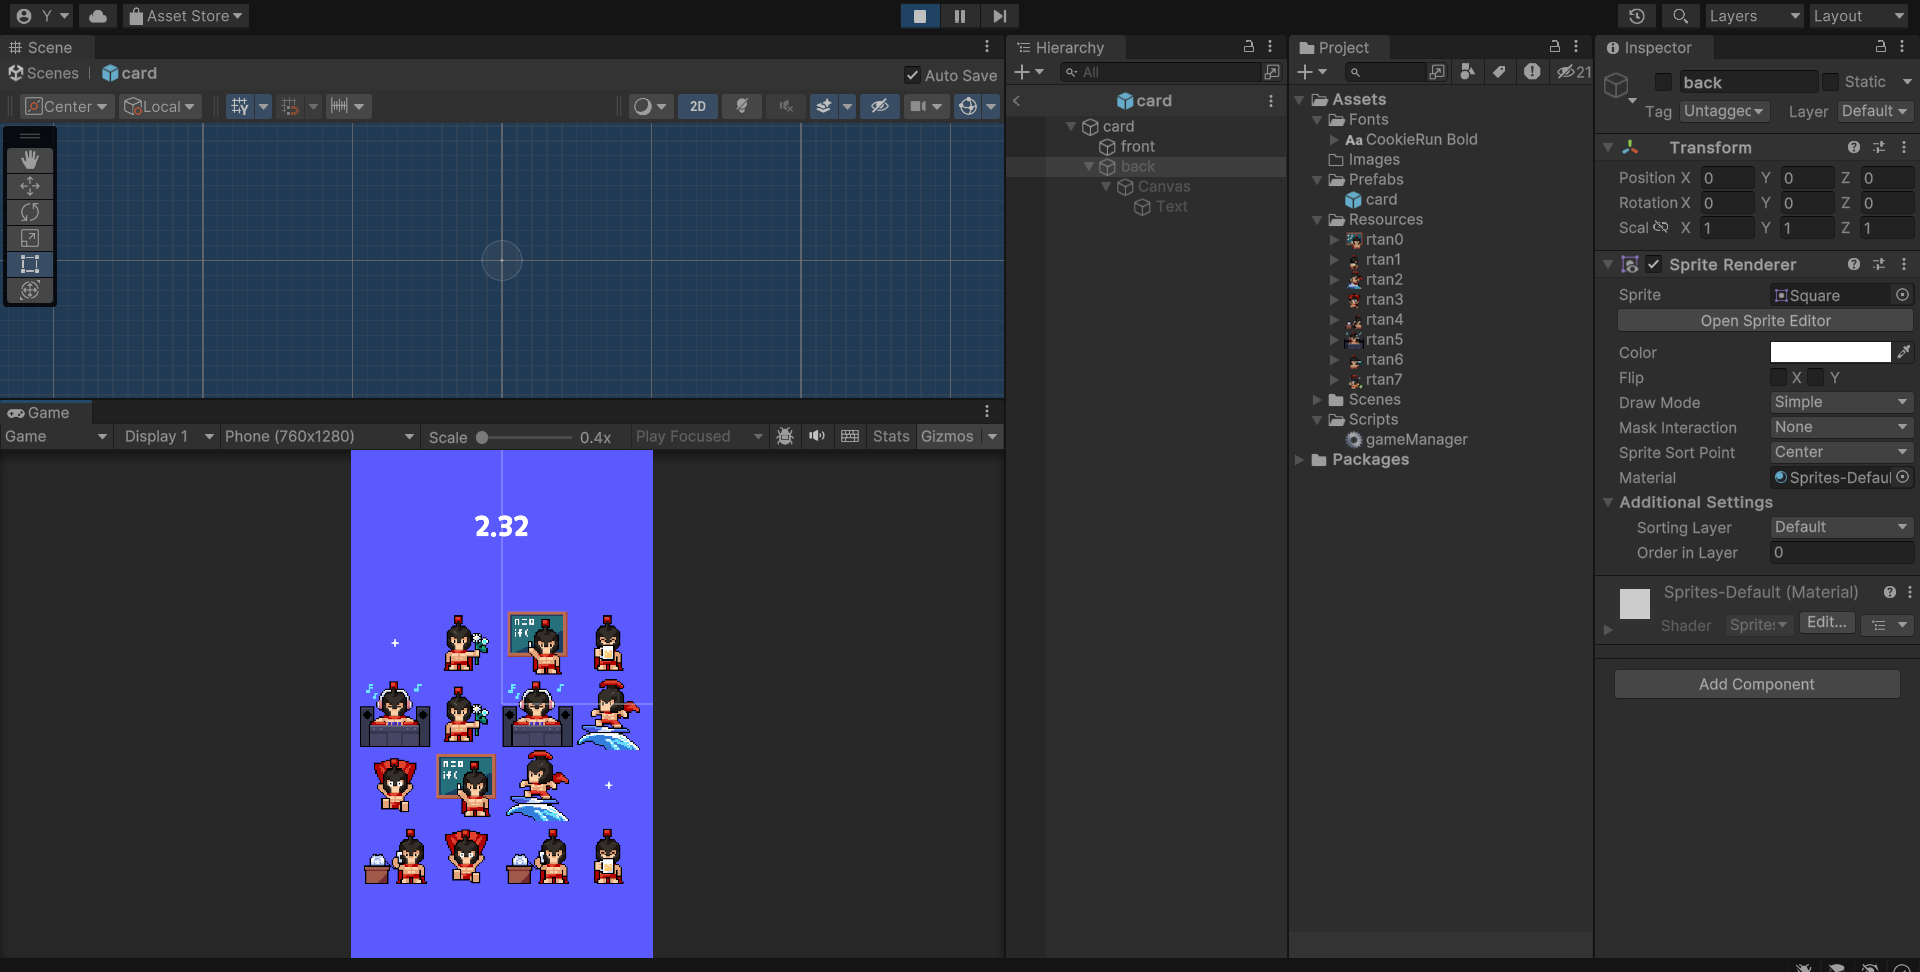Open the cloud services icon
The height and width of the screenshot is (972, 1920).
[97, 16]
